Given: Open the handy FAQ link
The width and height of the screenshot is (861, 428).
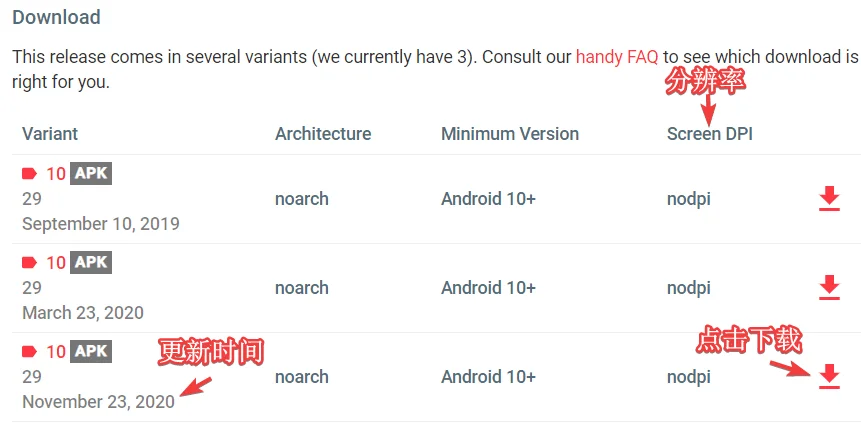Looking at the screenshot, I should pyautogui.click(x=617, y=57).
